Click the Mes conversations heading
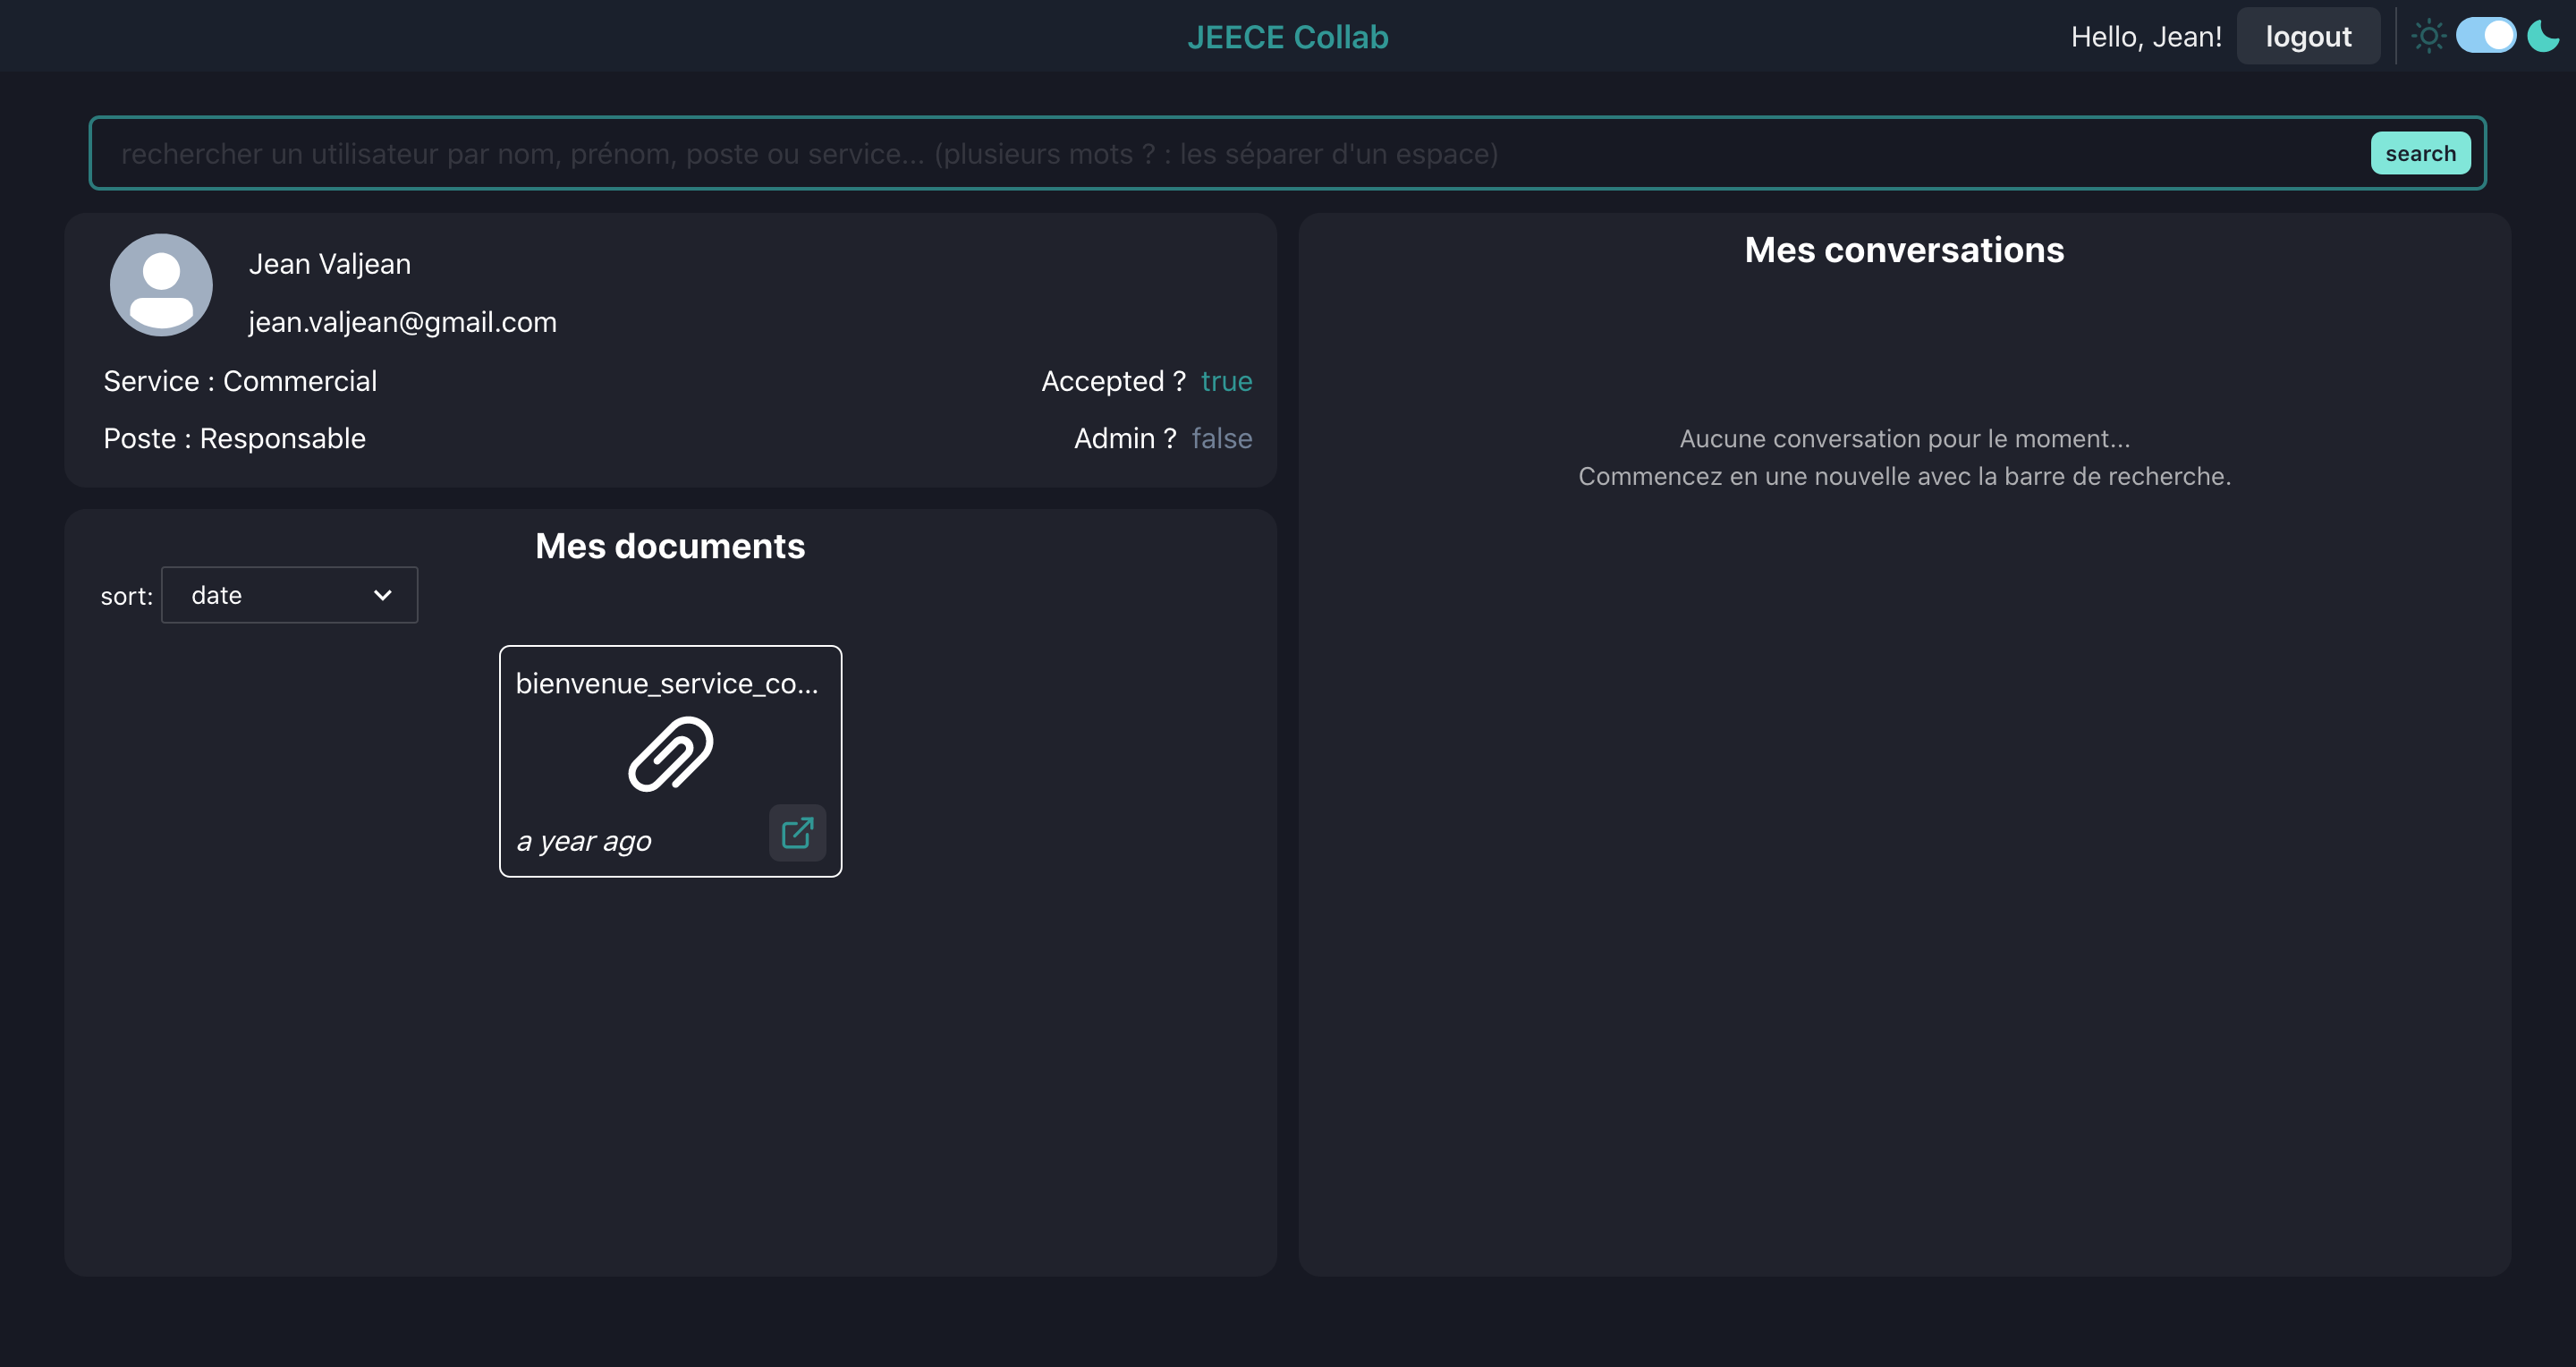The image size is (2576, 1367). point(1903,250)
